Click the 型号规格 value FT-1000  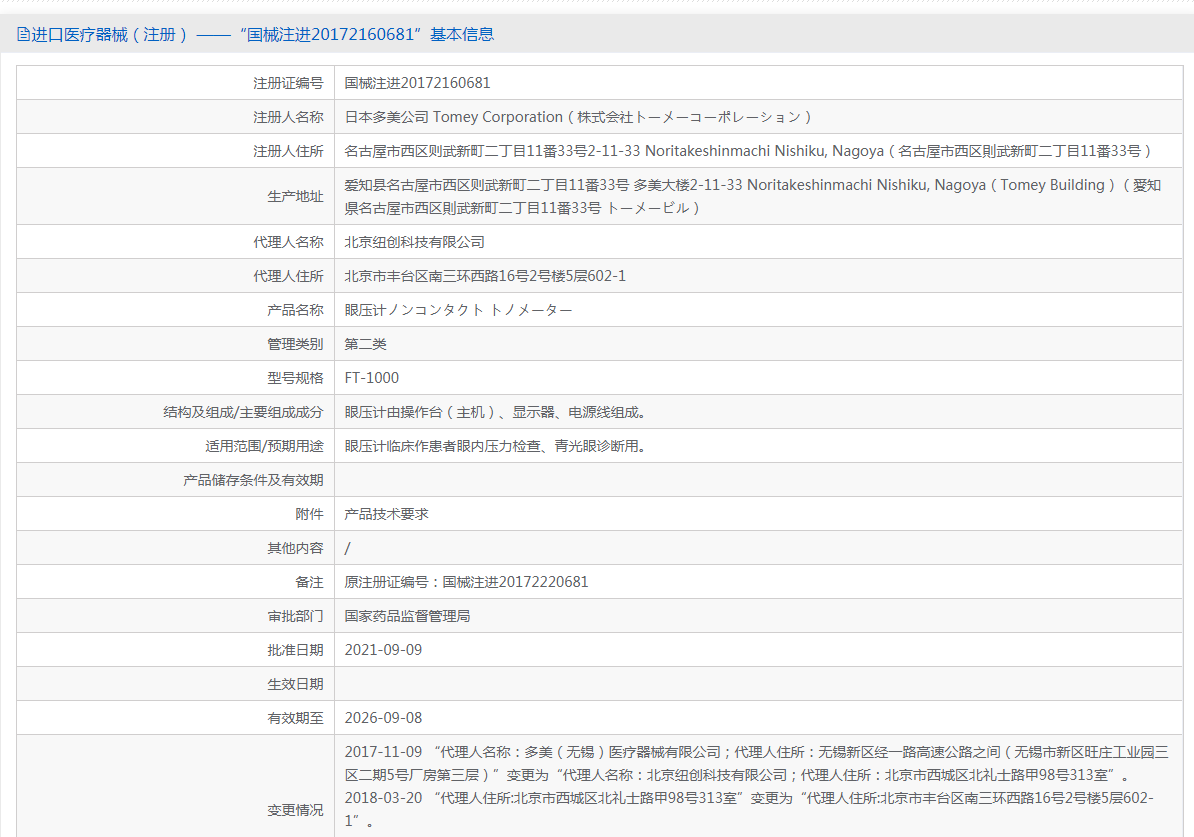point(372,378)
